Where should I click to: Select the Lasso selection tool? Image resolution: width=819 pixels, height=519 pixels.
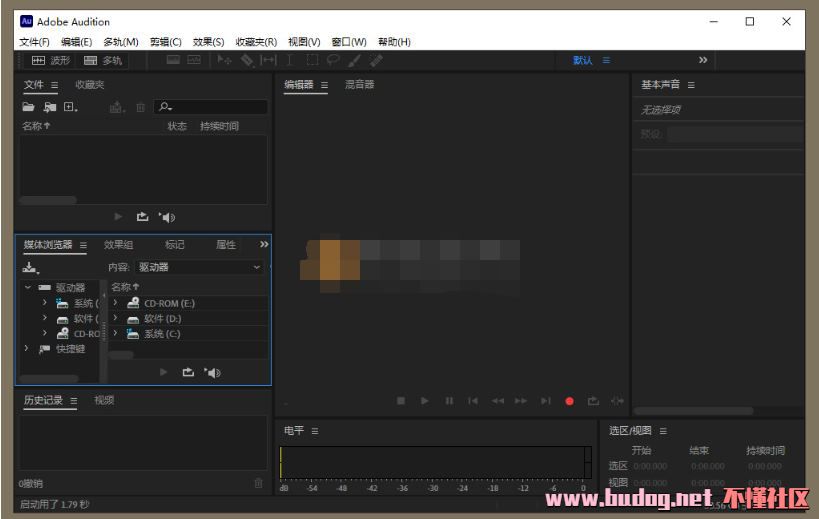tap(333, 61)
